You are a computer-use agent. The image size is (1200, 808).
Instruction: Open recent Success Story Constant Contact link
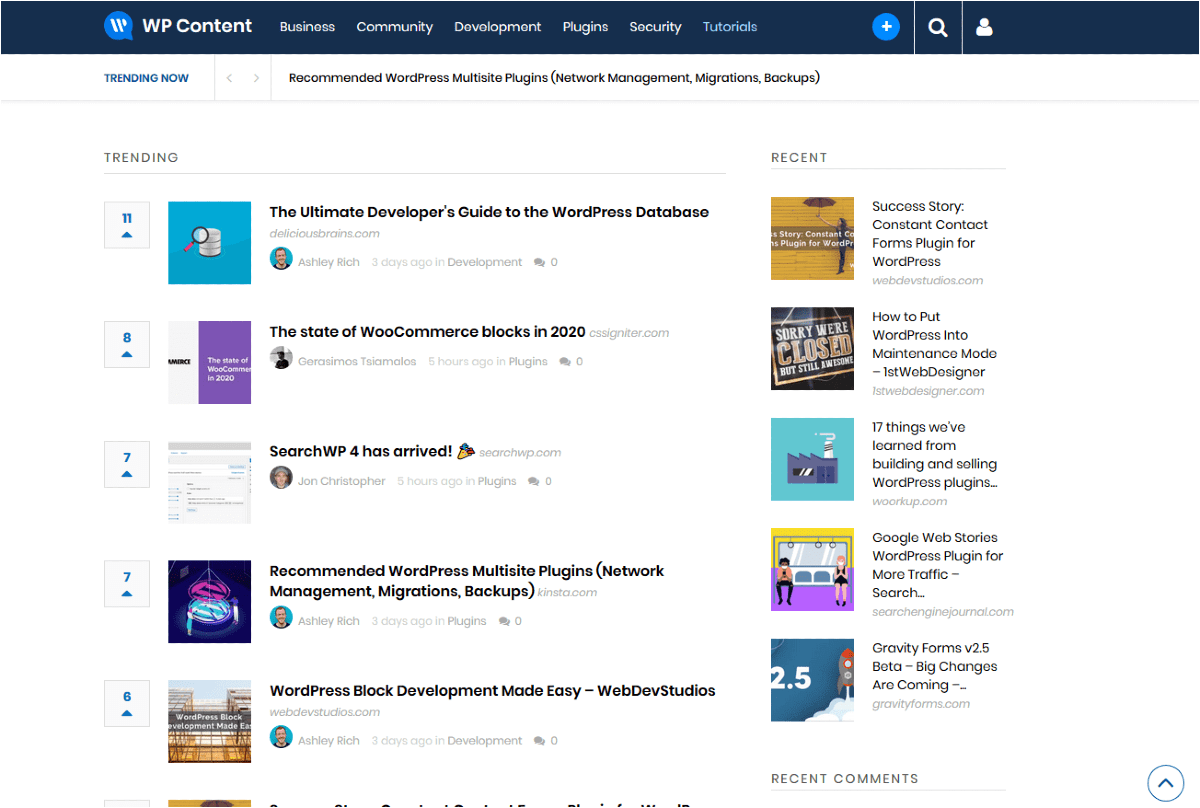[930, 234]
